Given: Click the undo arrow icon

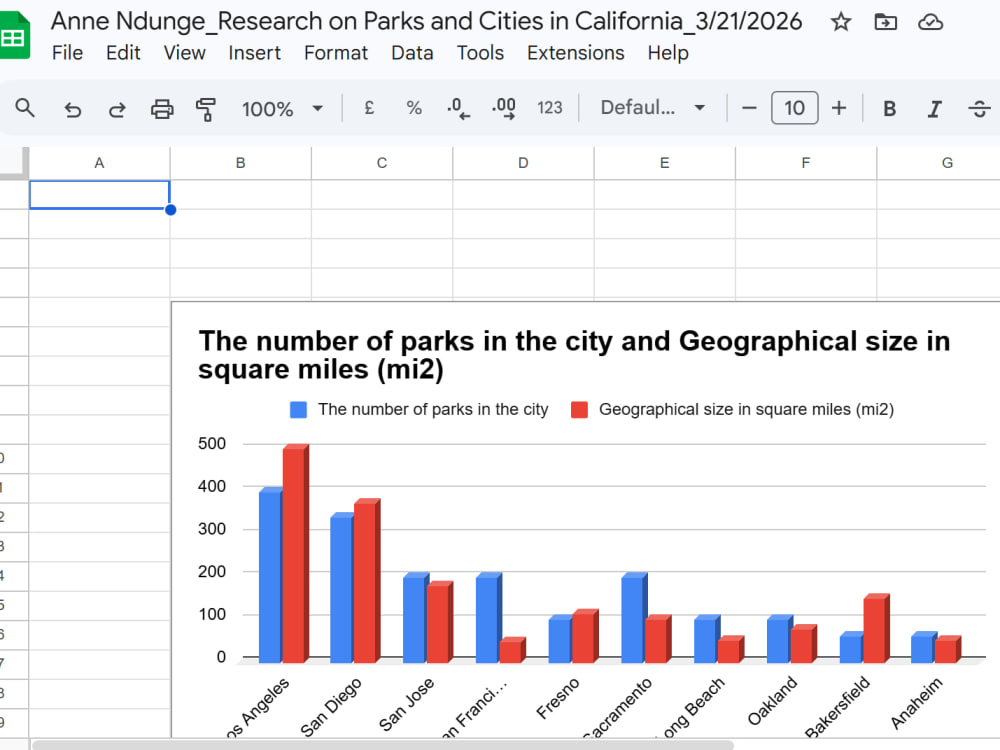Looking at the screenshot, I should click(73, 109).
